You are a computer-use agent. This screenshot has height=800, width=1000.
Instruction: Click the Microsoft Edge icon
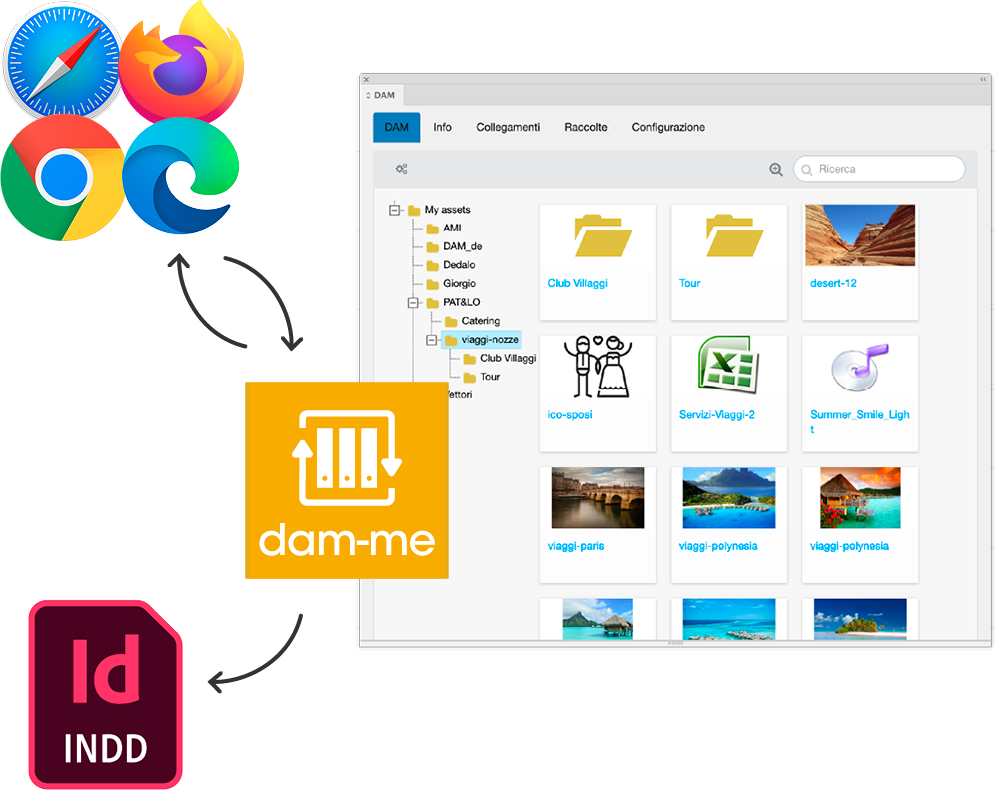pos(181,175)
